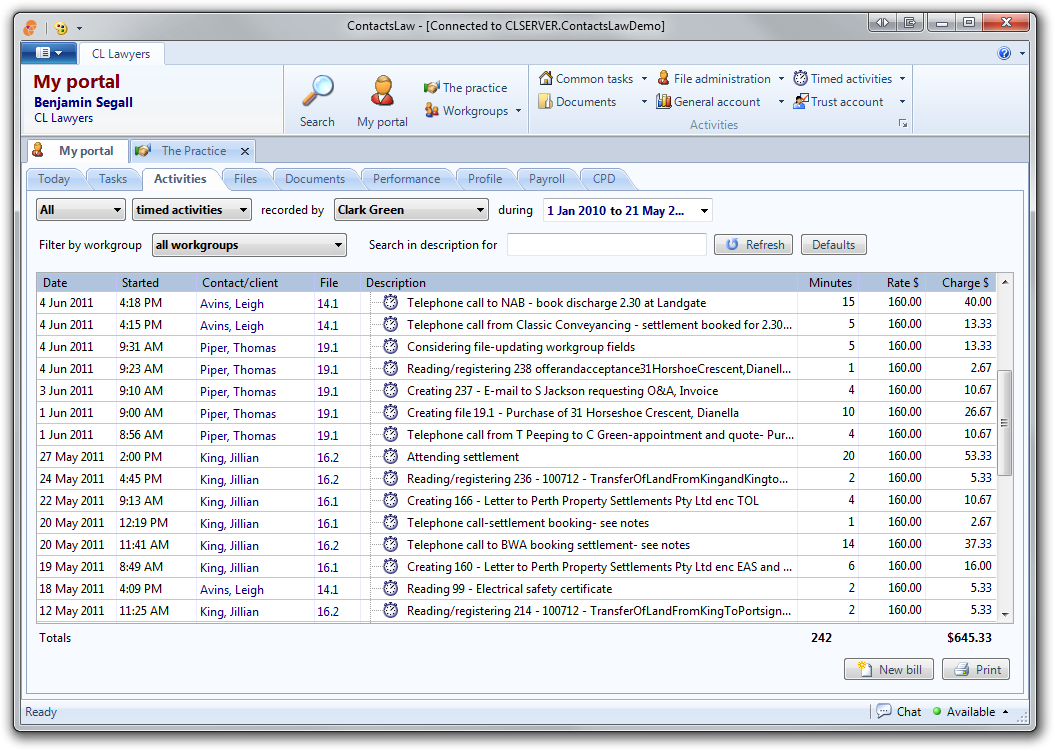Click the Print button
1055x751 pixels.
[976, 670]
